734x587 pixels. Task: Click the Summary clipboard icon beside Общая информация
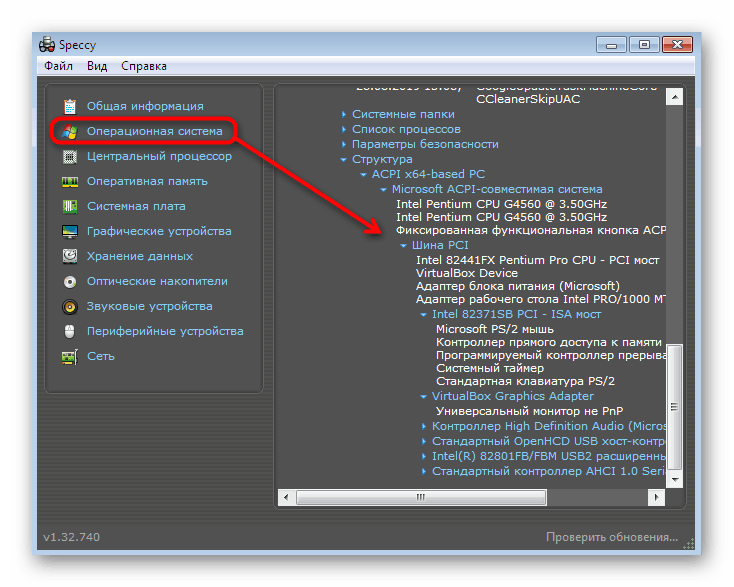70,106
